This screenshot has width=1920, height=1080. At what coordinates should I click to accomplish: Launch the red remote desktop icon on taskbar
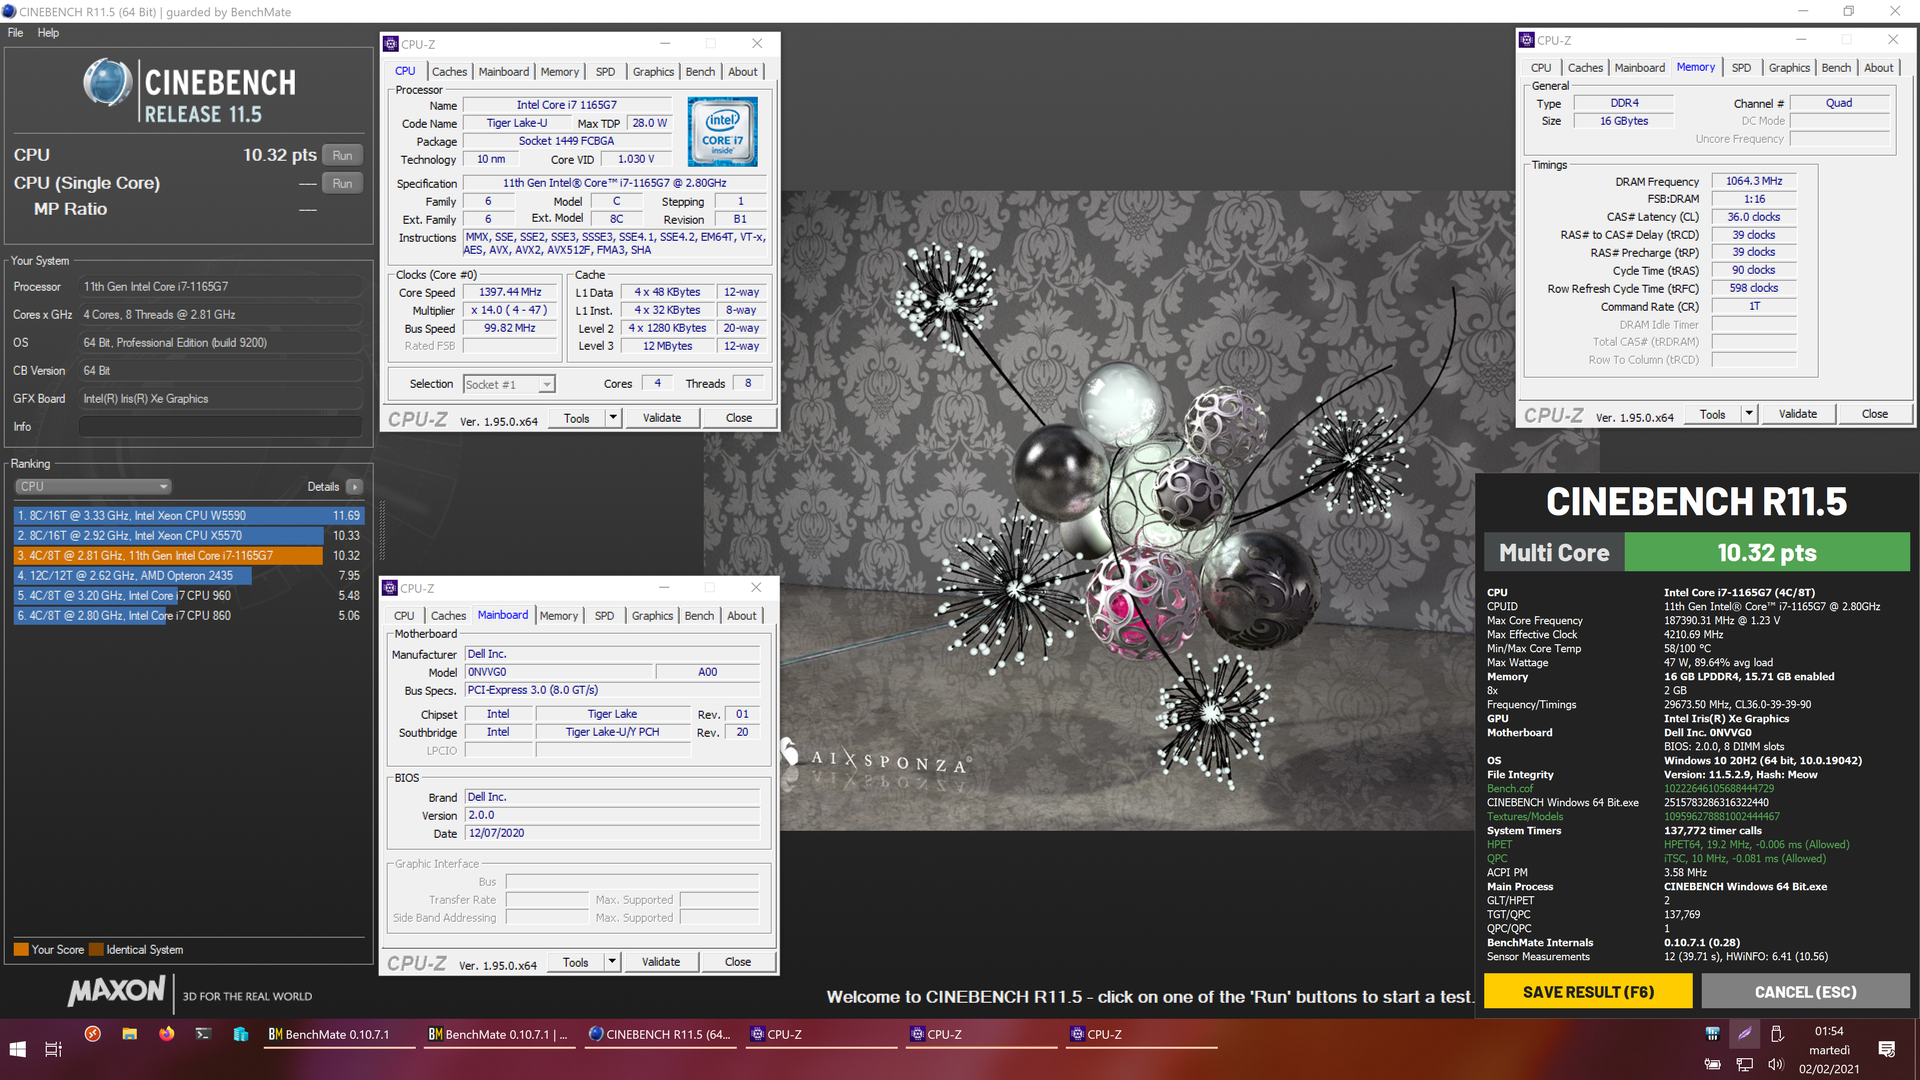pyautogui.click(x=92, y=1034)
